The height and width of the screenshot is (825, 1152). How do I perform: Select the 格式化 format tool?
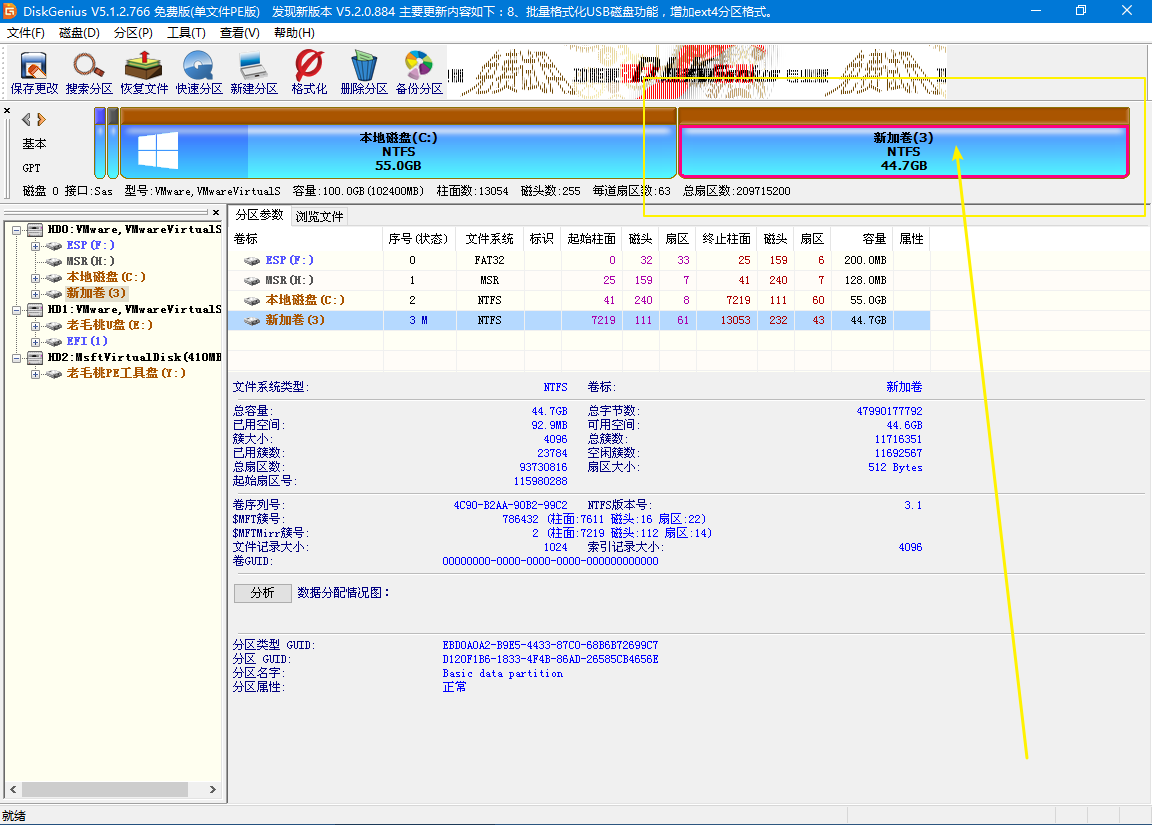(x=309, y=73)
